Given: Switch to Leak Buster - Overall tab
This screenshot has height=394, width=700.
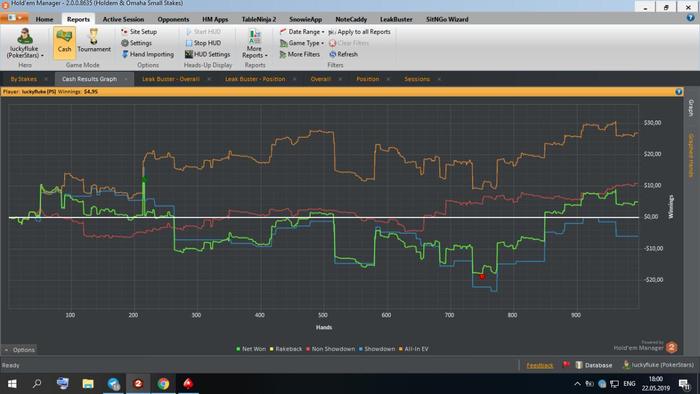Looking at the screenshot, I should click(171, 79).
